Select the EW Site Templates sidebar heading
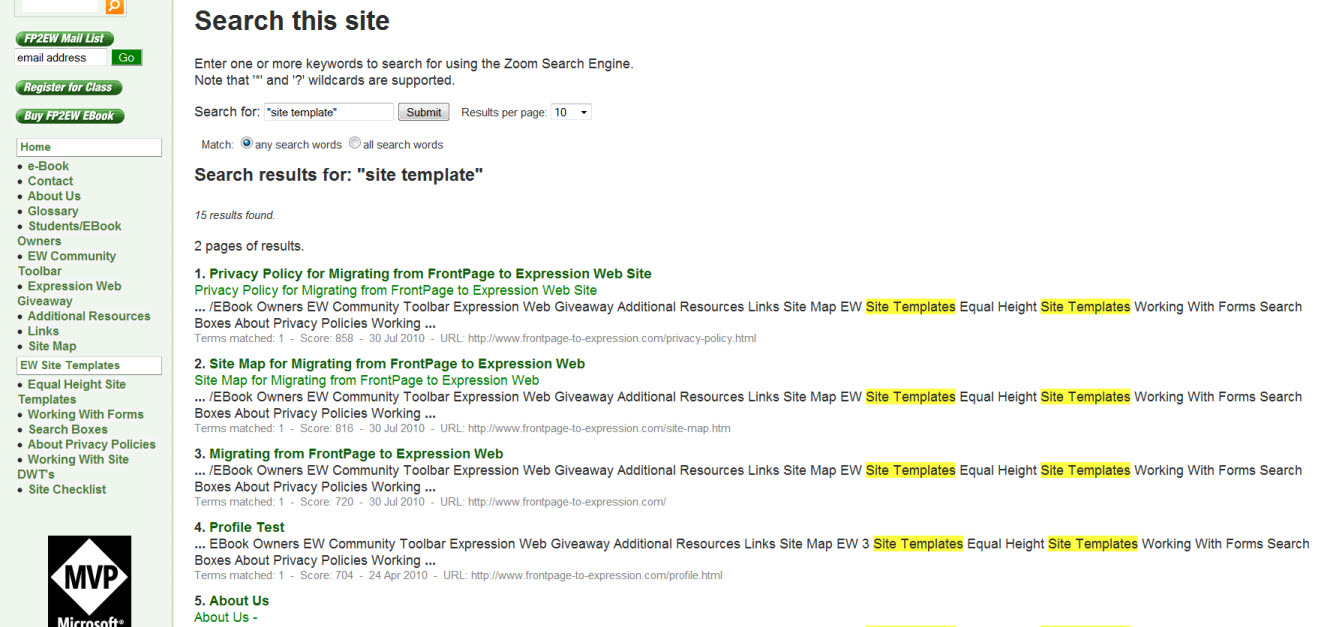Viewport: 1326px width, 627px height. (89, 366)
